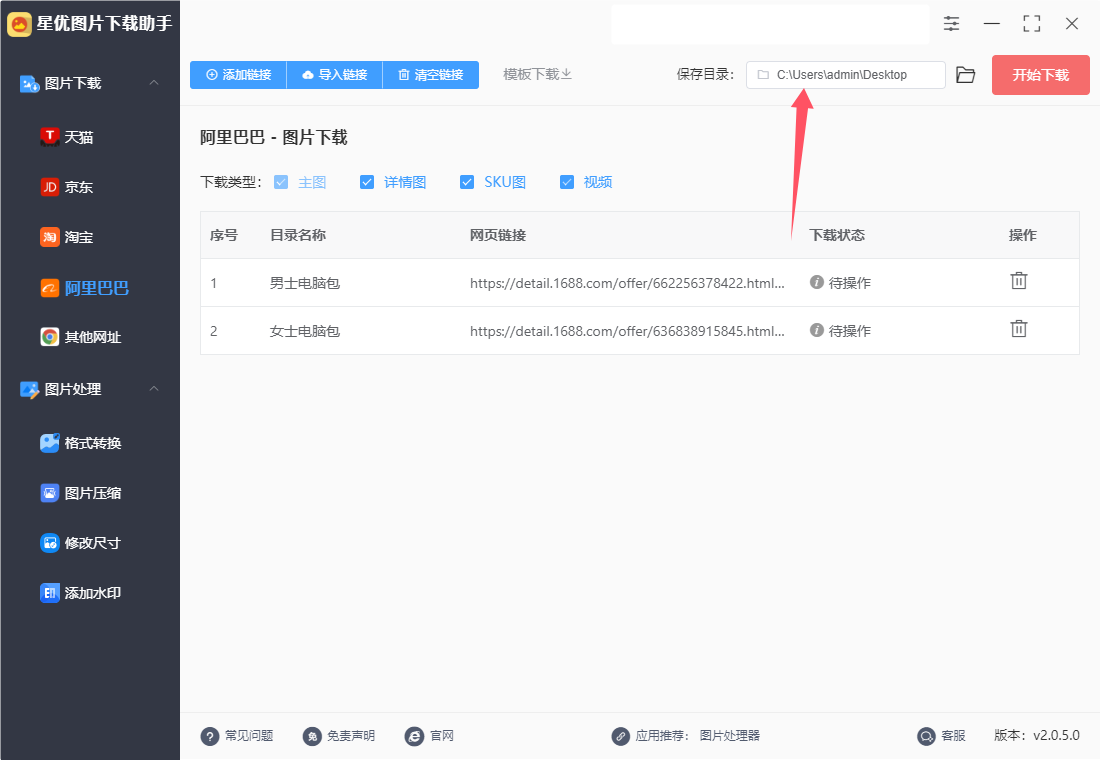Viewport: 1100px width, 760px height.
Task: Open recommended app 图片处理器
Action: coord(730,735)
